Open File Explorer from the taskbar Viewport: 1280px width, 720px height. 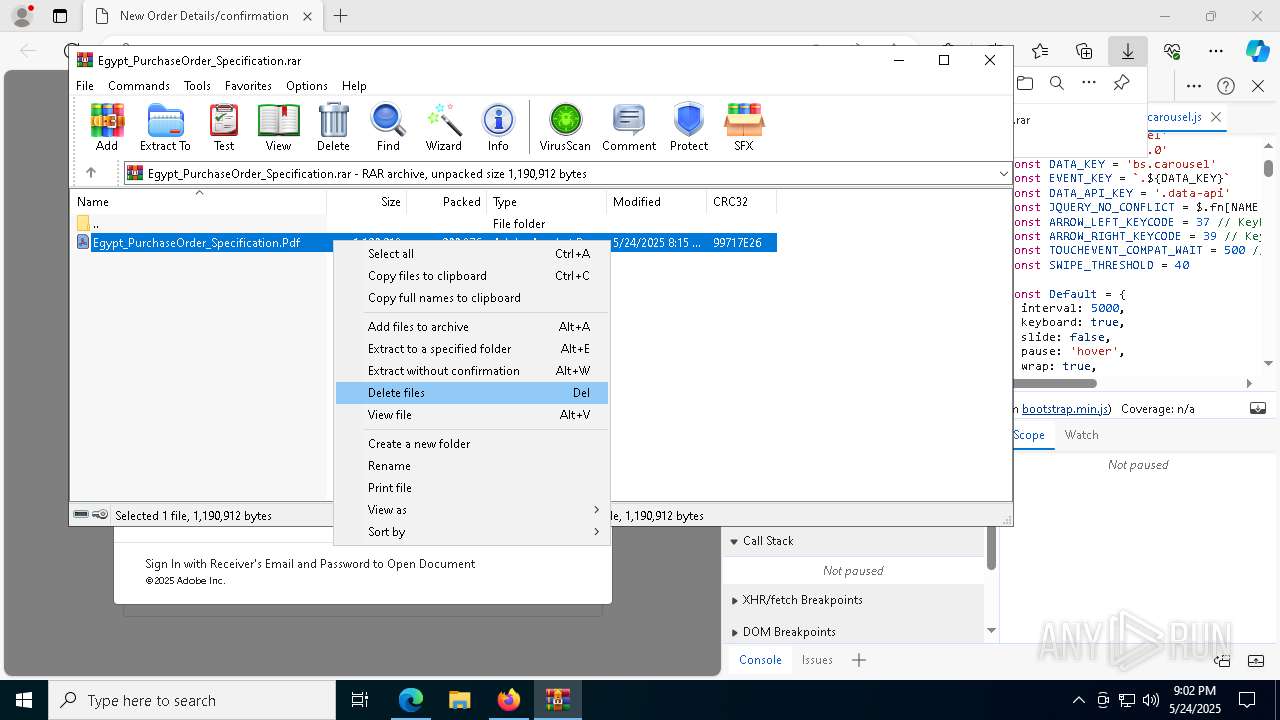(x=459, y=700)
